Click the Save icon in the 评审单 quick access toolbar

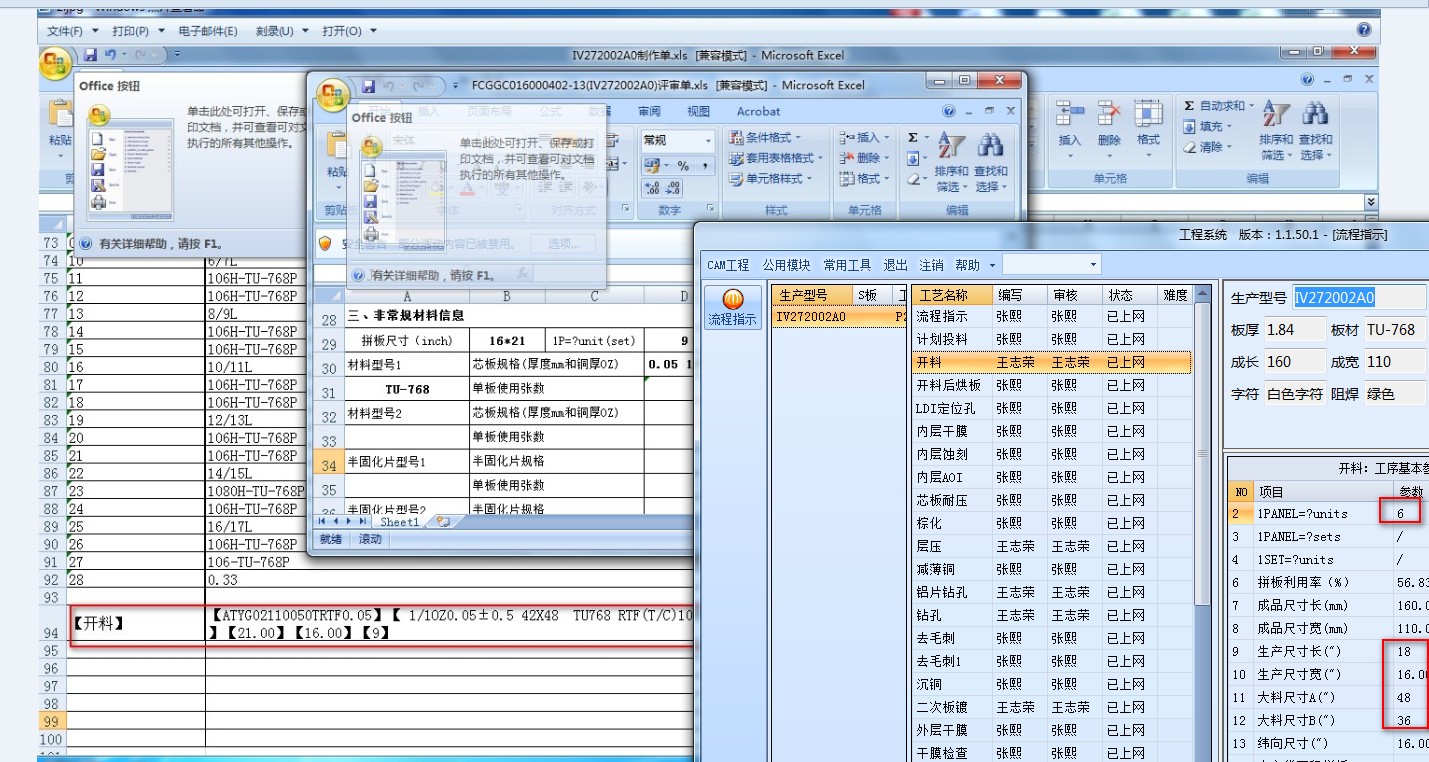(x=368, y=86)
